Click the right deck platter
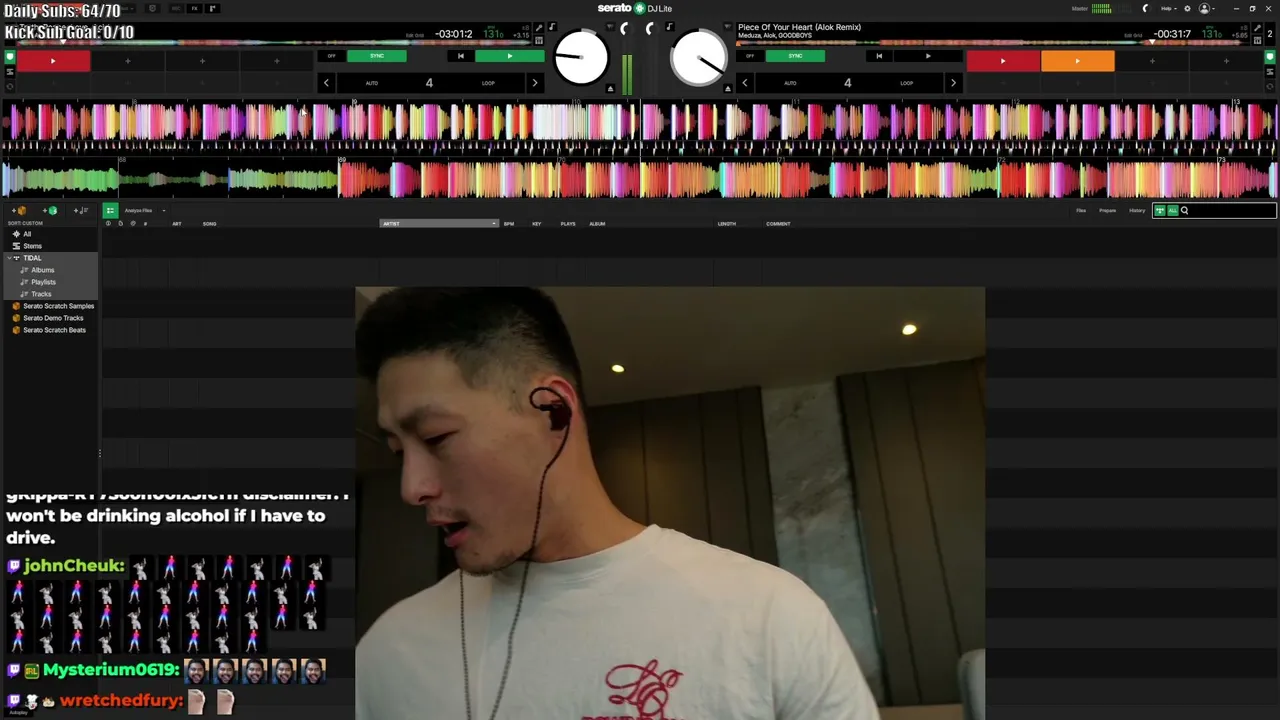 coord(699,57)
